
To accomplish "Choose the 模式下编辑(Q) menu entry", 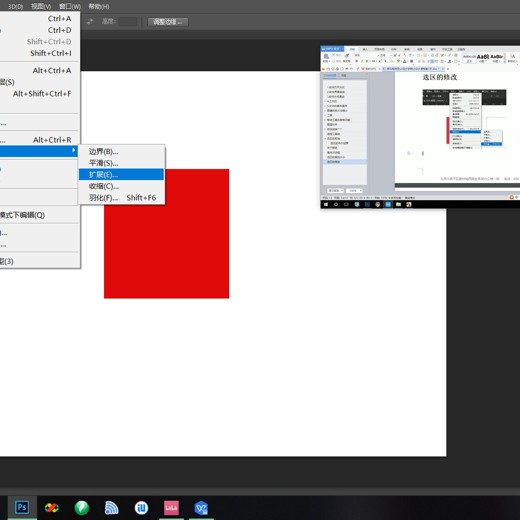I will 39,215.
